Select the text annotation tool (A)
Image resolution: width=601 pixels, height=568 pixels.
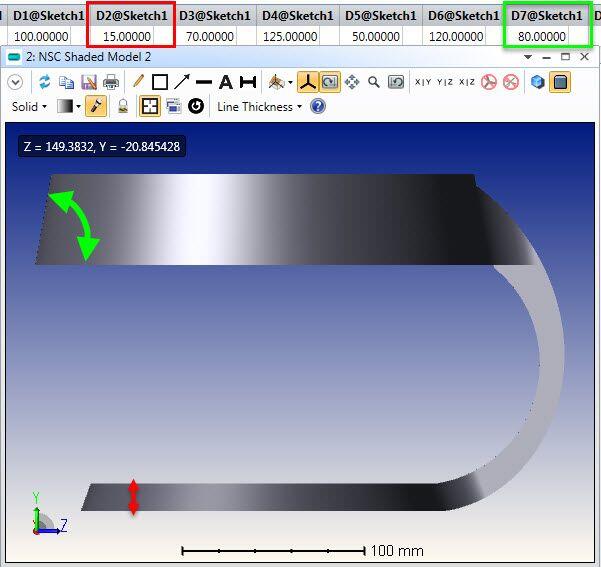tap(226, 82)
